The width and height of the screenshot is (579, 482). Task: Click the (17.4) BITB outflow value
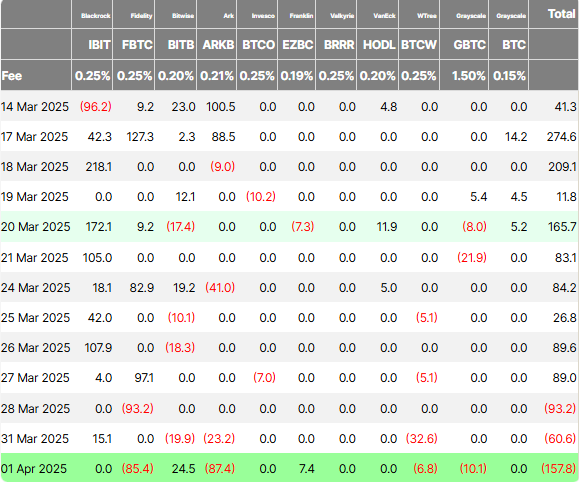[181, 226]
